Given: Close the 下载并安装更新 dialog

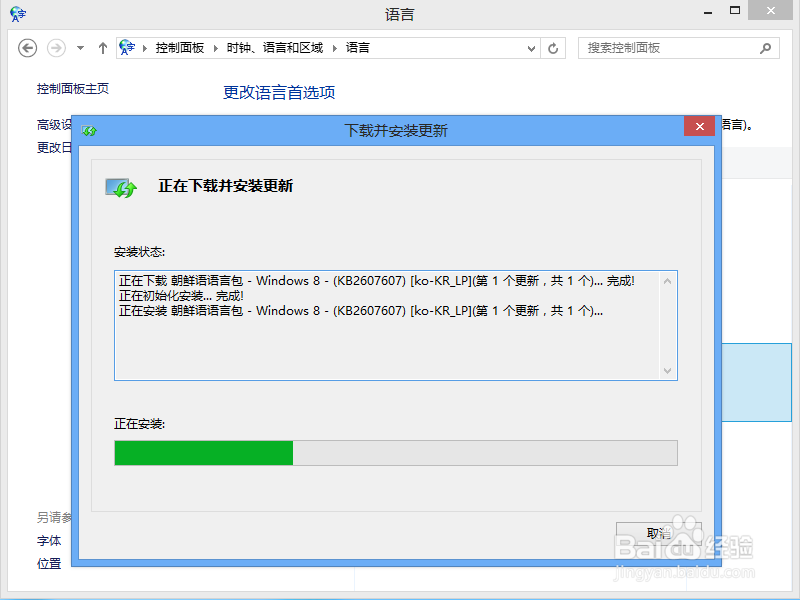Looking at the screenshot, I should [x=699, y=127].
